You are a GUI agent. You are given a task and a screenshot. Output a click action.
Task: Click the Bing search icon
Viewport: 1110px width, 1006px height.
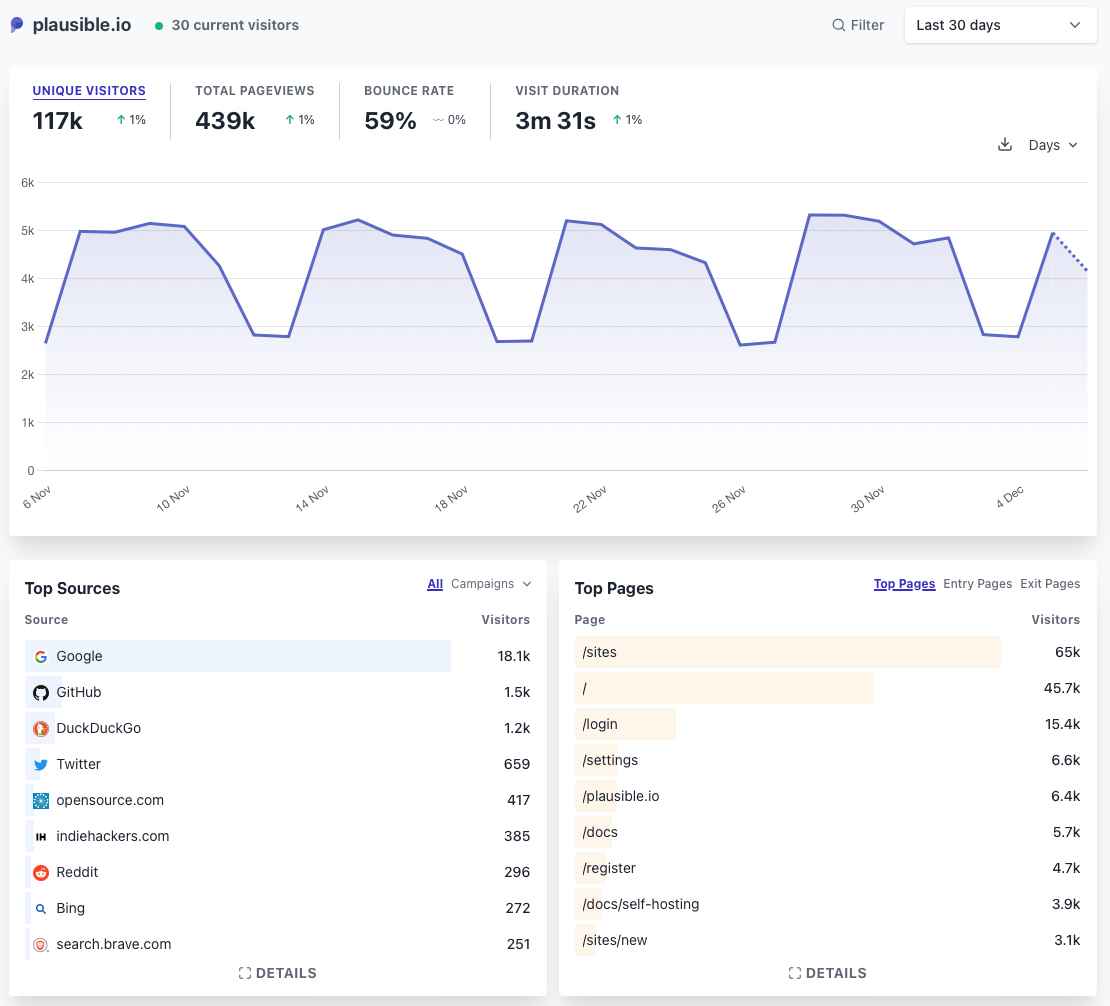point(41,909)
